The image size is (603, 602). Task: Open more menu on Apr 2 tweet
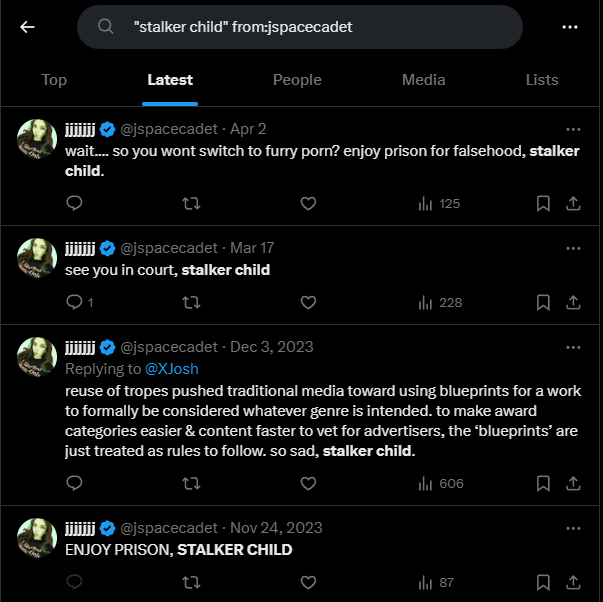coord(573,129)
